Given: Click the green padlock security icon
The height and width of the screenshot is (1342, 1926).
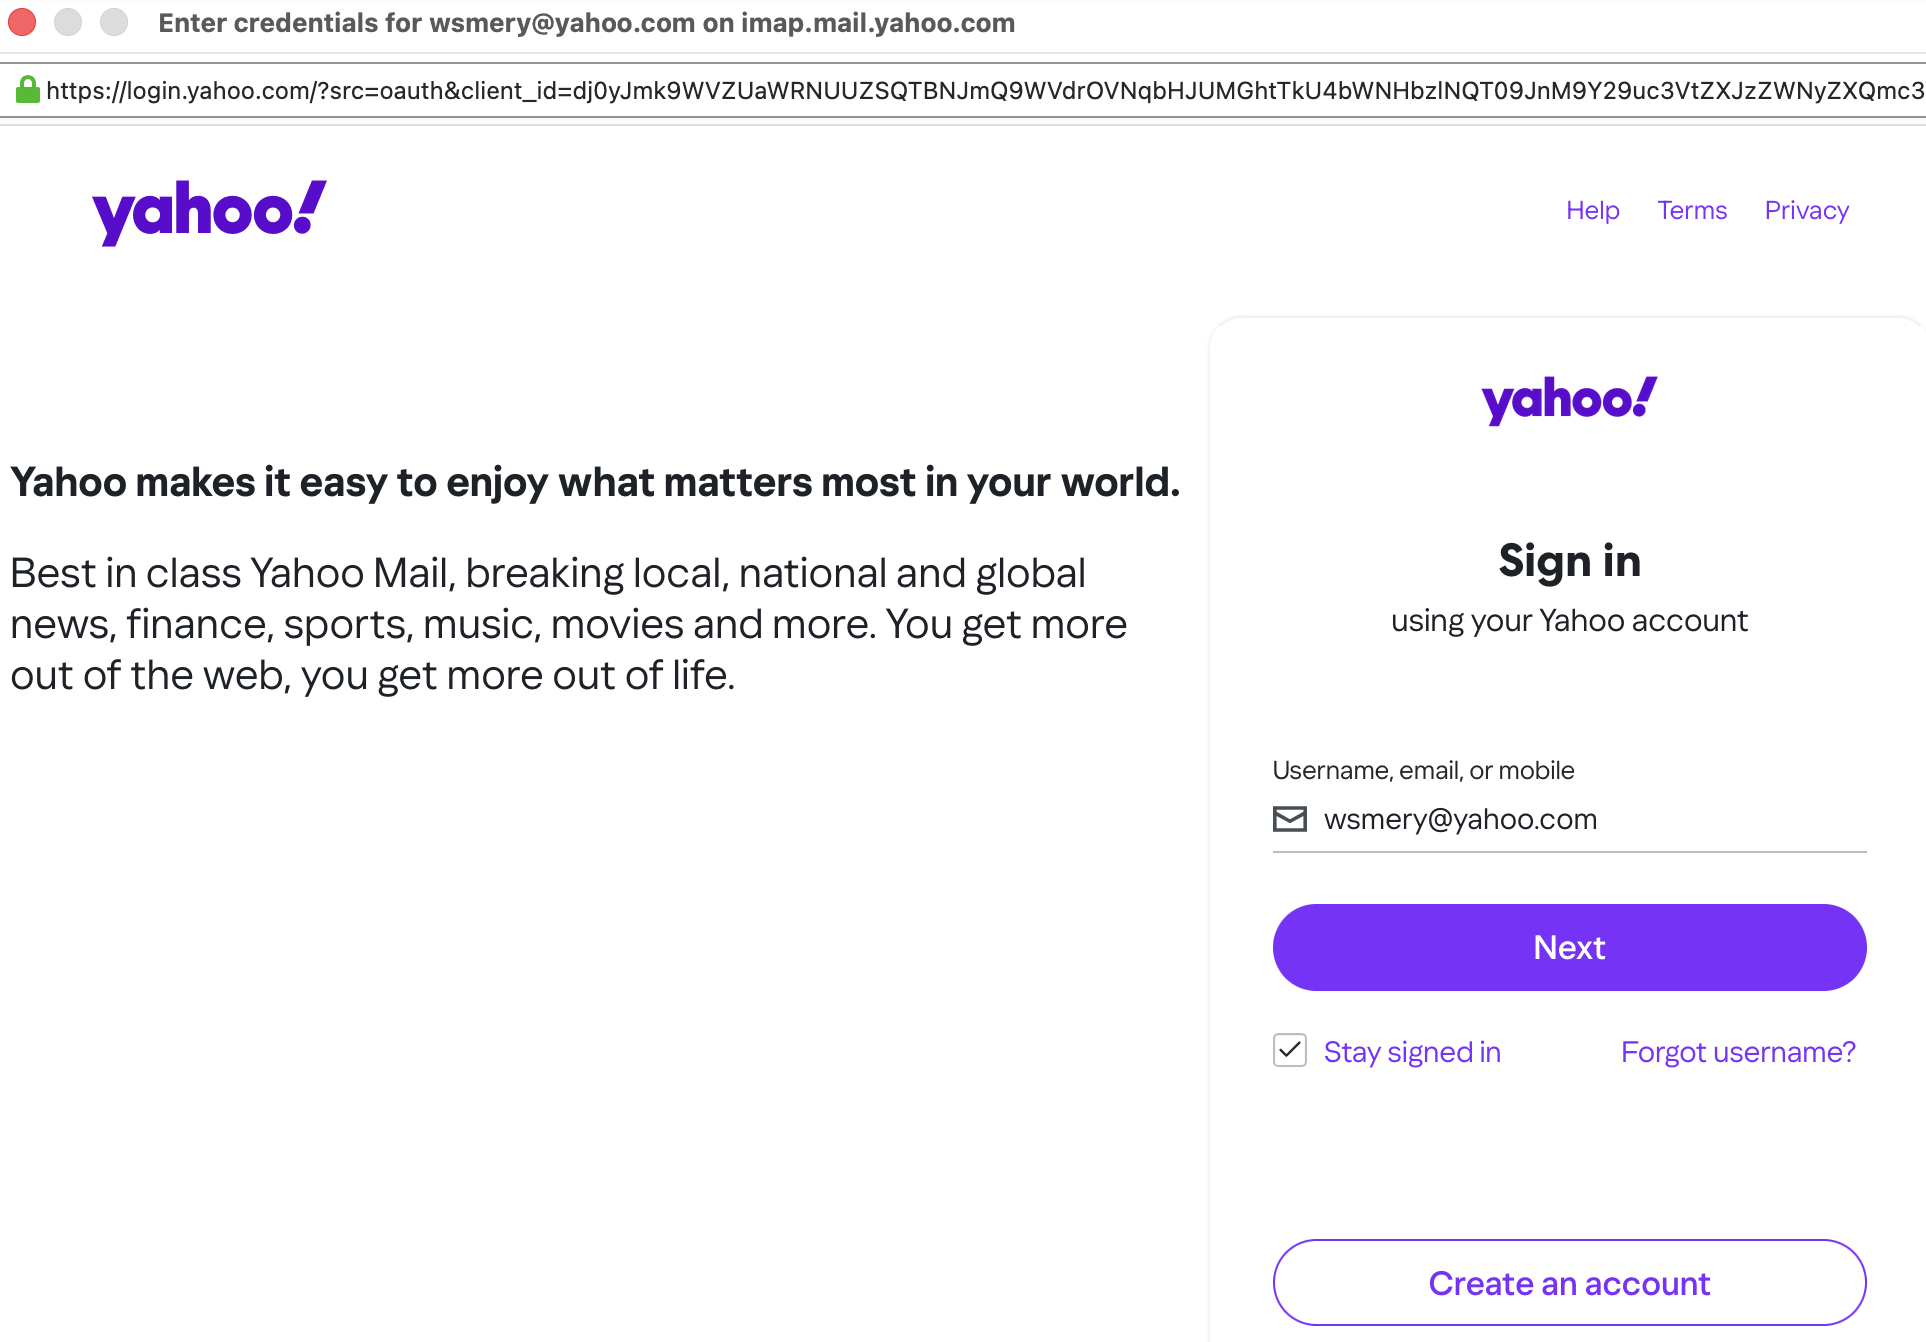Looking at the screenshot, I should pos(27,90).
